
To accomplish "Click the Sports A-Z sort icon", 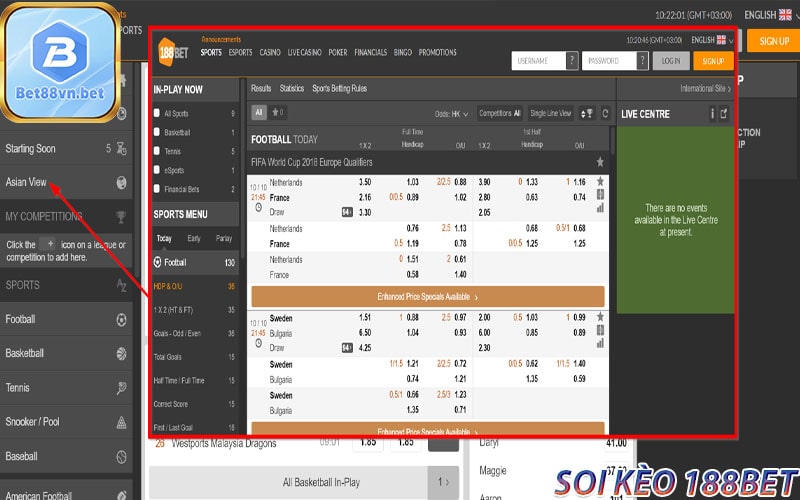I will [x=121, y=285].
